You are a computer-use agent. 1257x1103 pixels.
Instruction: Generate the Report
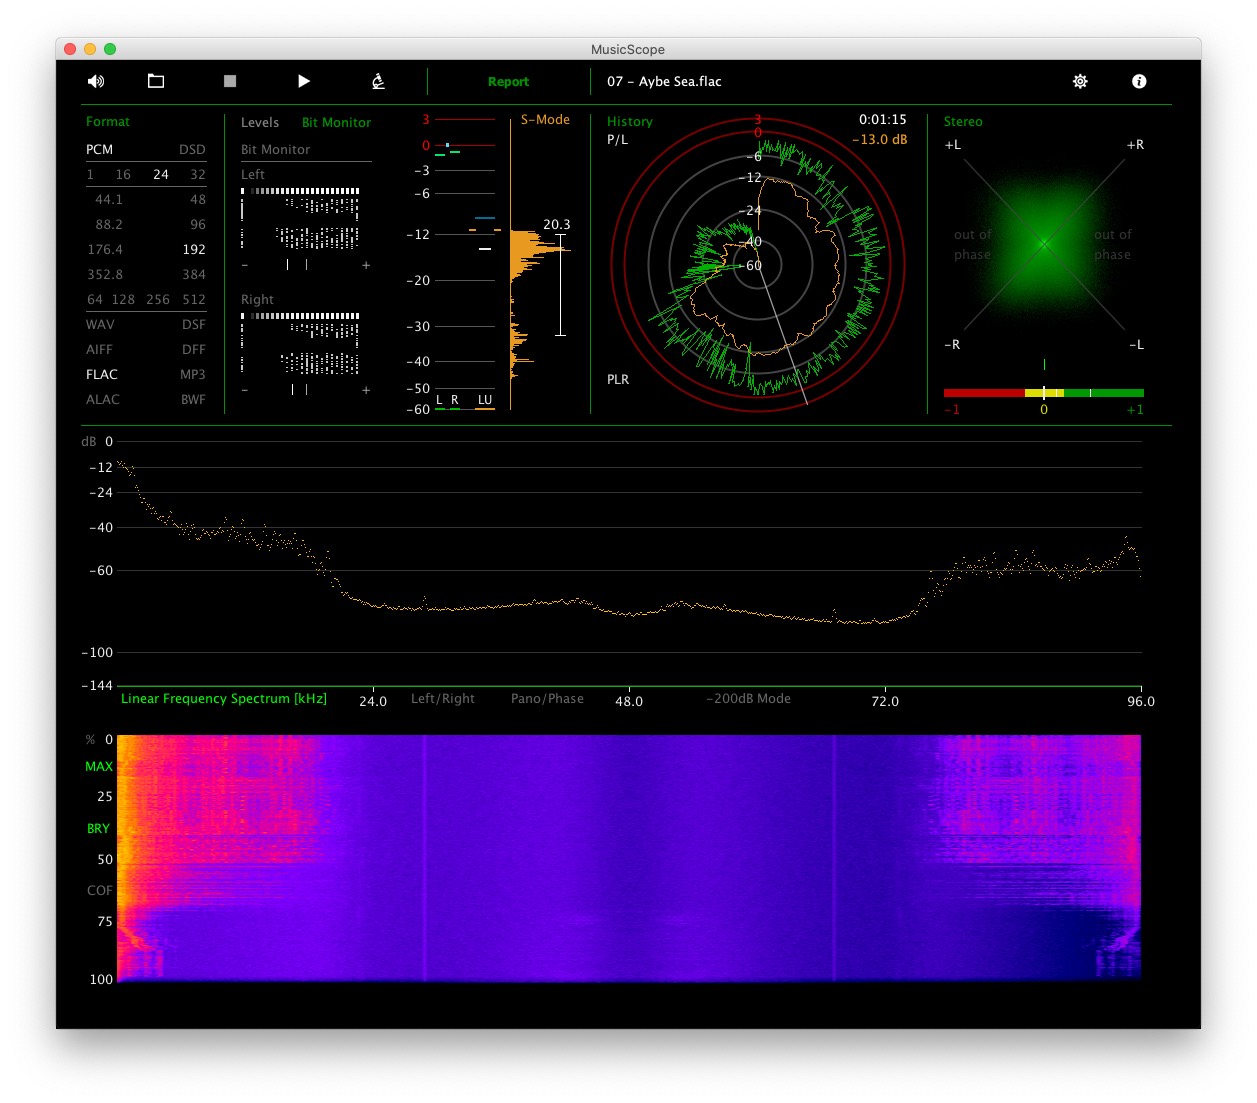tap(508, 82)
